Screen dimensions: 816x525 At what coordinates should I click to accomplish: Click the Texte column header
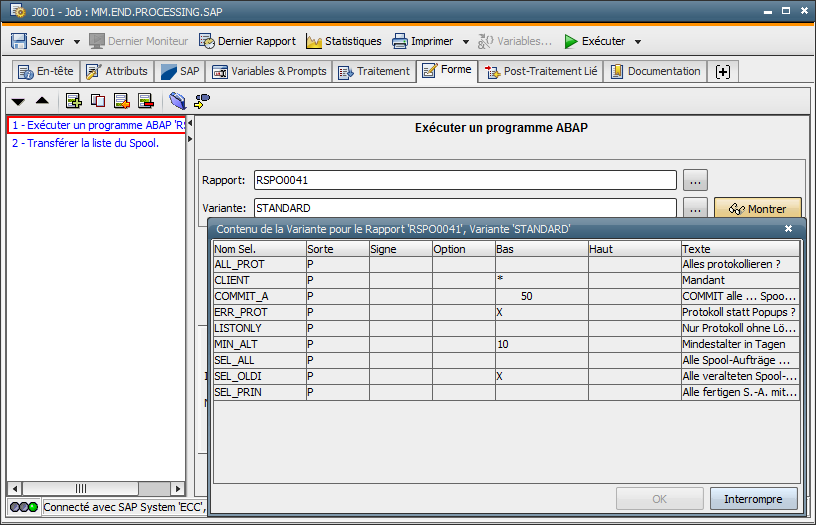coord(741,249)
